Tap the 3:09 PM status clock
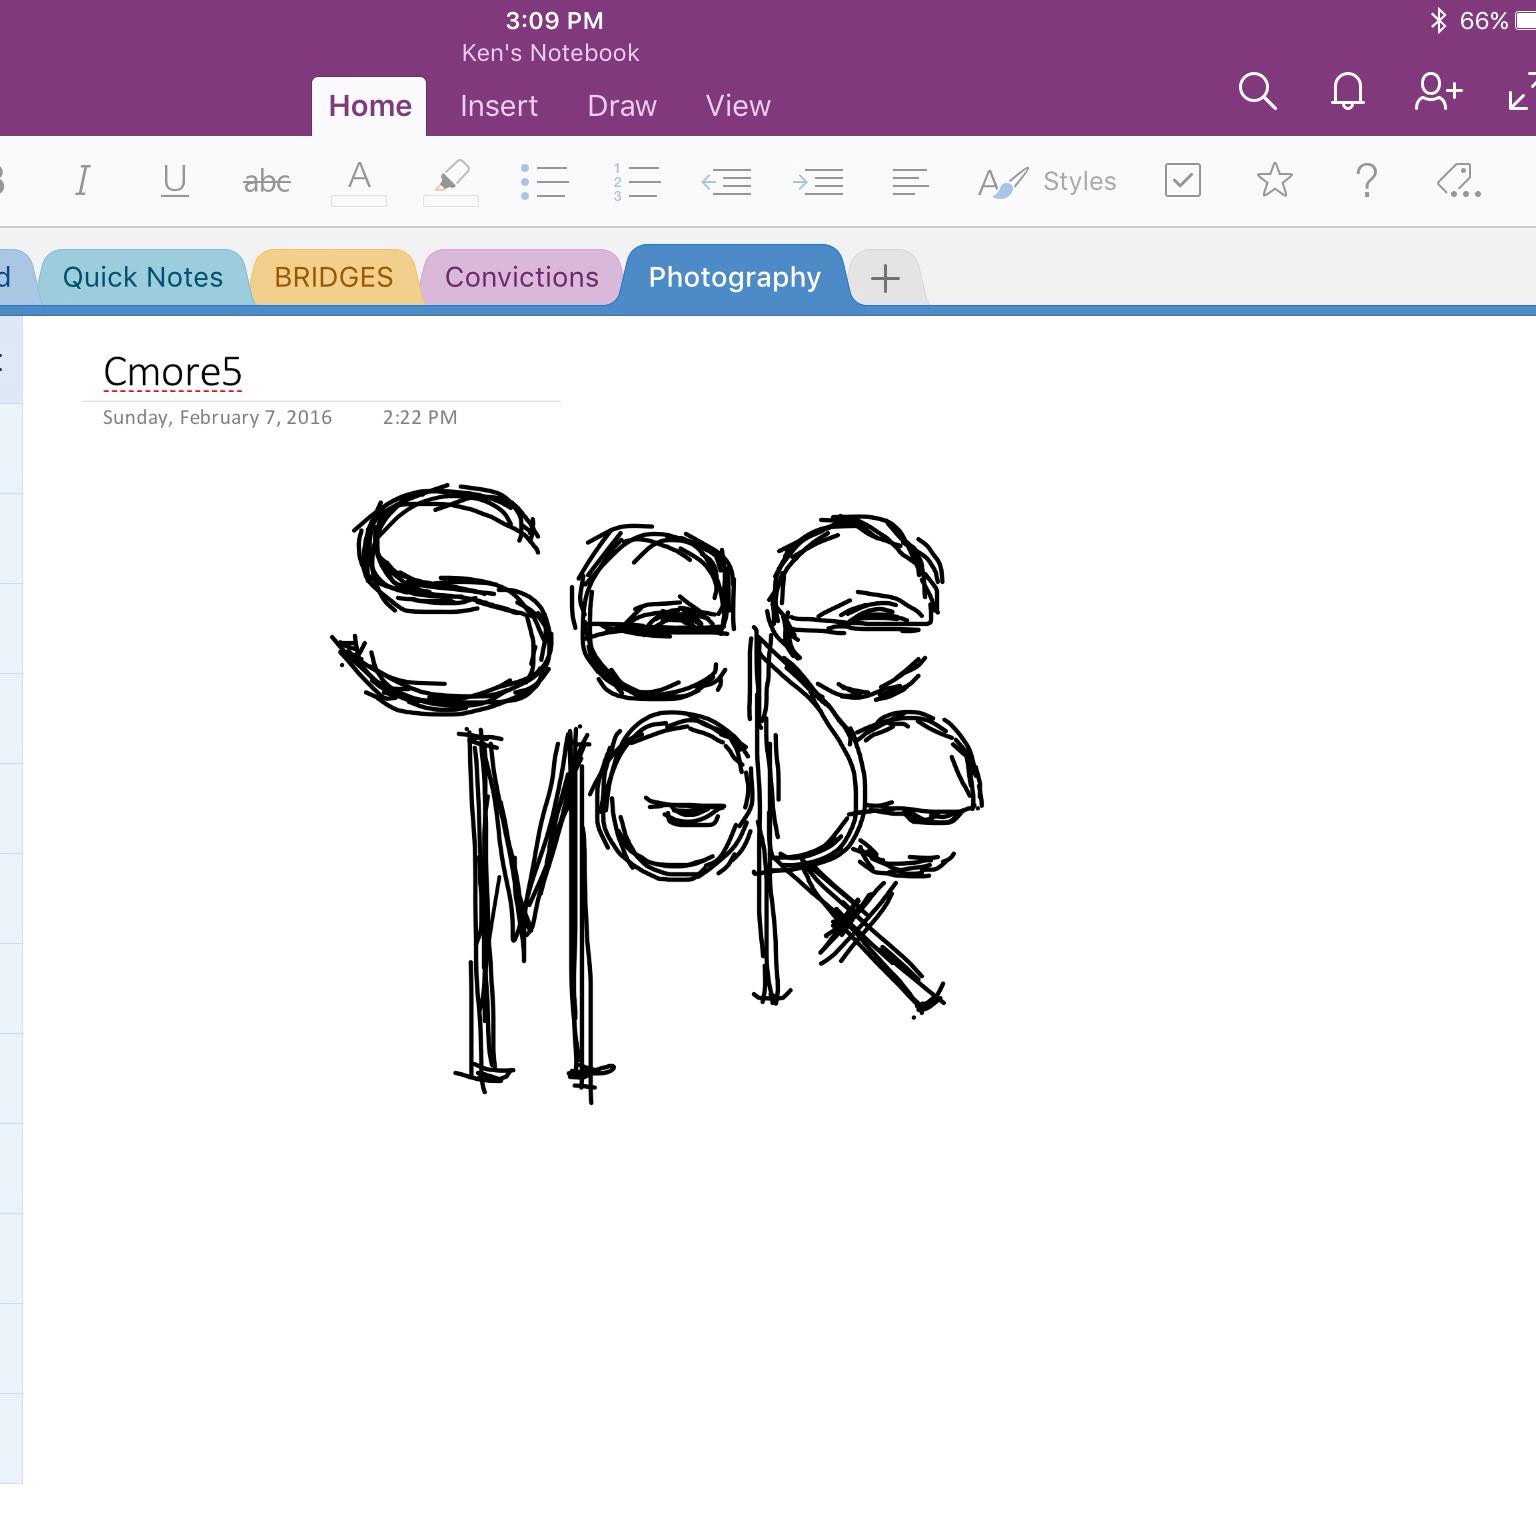Viewport: 1536px width, 1536px height. tap(554, 20)
